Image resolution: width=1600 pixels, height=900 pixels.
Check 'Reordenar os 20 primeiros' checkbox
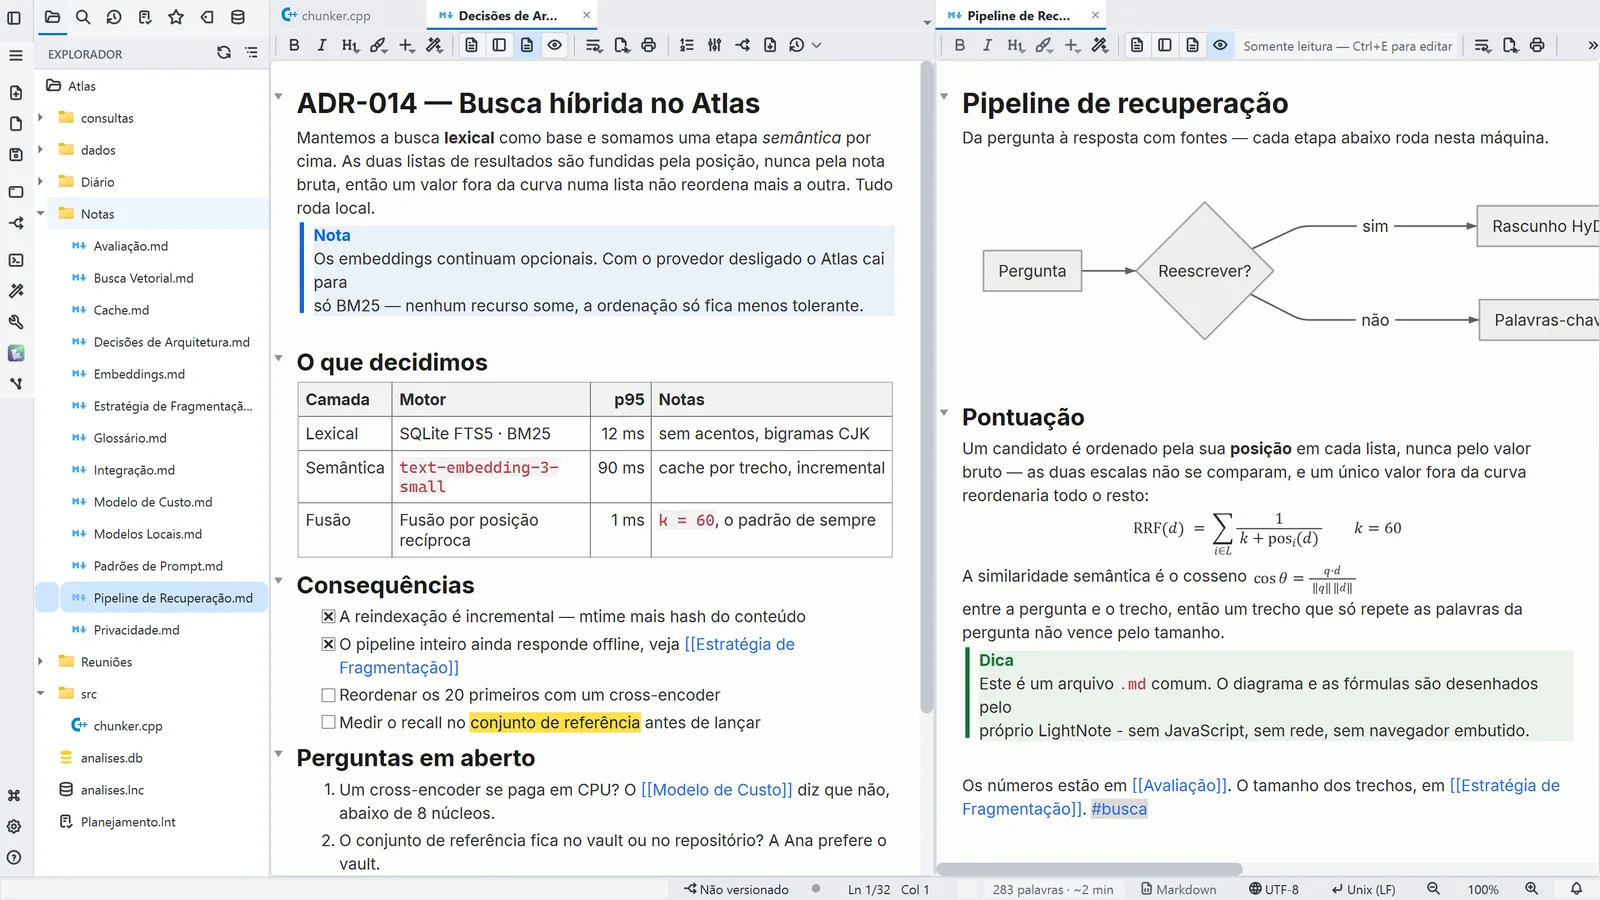(x=328, y=695)
